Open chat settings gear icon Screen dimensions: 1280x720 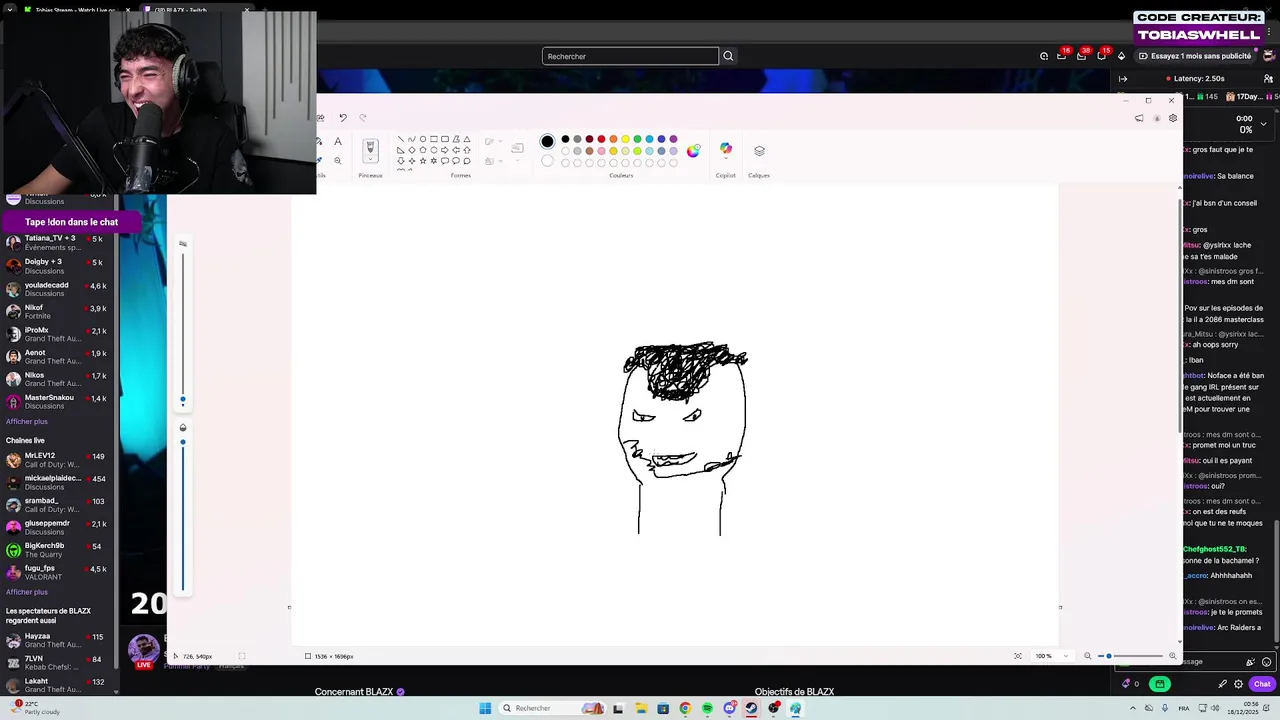[x=1239, y=684]
